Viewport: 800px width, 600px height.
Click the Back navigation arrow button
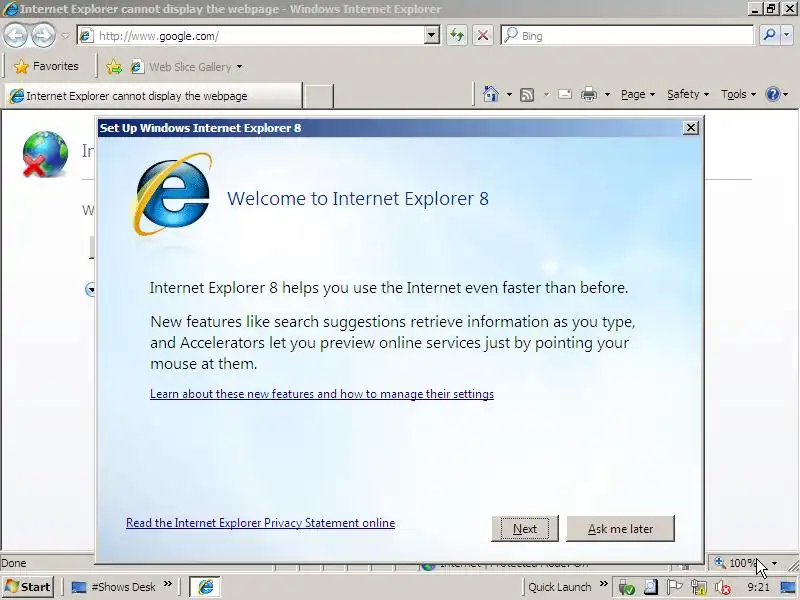[x=16, y=36]
